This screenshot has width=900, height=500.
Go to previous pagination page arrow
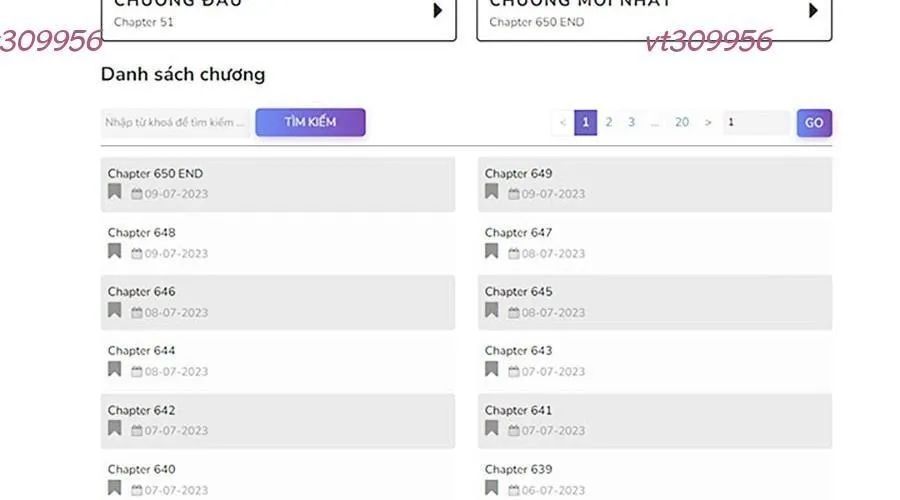(563, 123)
